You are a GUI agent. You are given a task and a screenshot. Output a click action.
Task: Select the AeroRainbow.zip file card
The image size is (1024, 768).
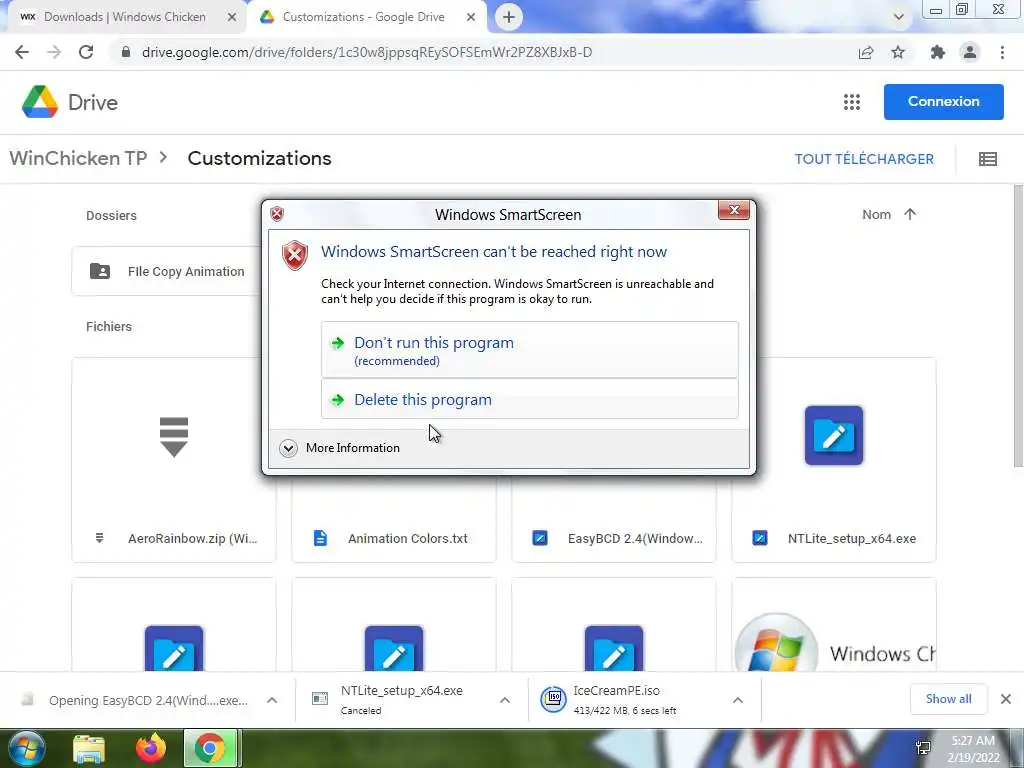tap(174, 460)
